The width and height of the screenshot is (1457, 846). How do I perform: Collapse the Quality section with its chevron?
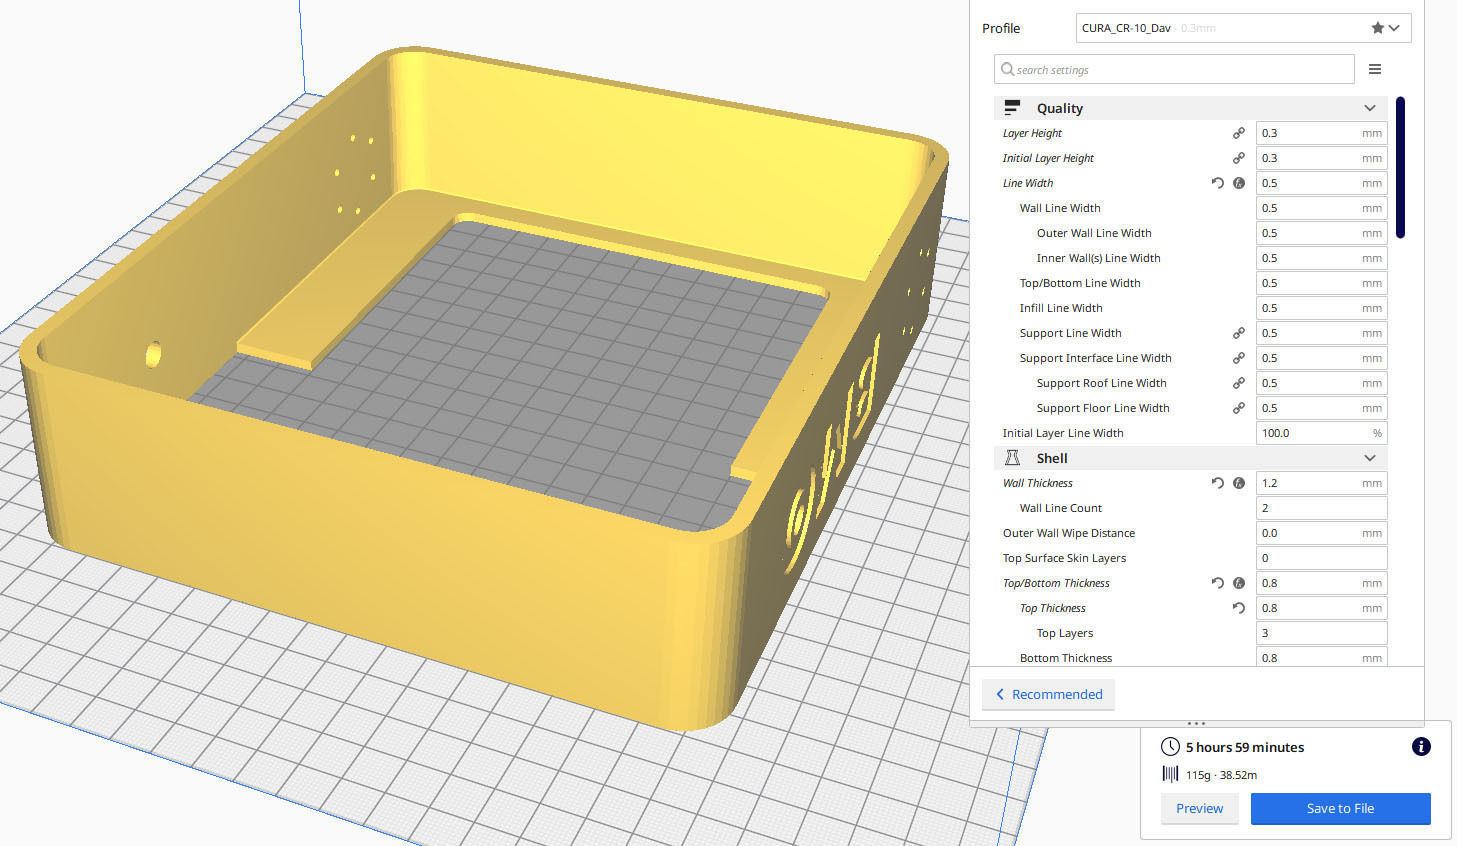pos(1370,108)
